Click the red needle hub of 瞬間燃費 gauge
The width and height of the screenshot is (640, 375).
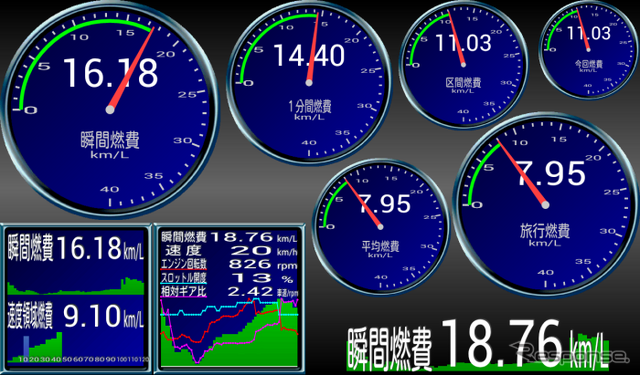[x=110, y=109]
